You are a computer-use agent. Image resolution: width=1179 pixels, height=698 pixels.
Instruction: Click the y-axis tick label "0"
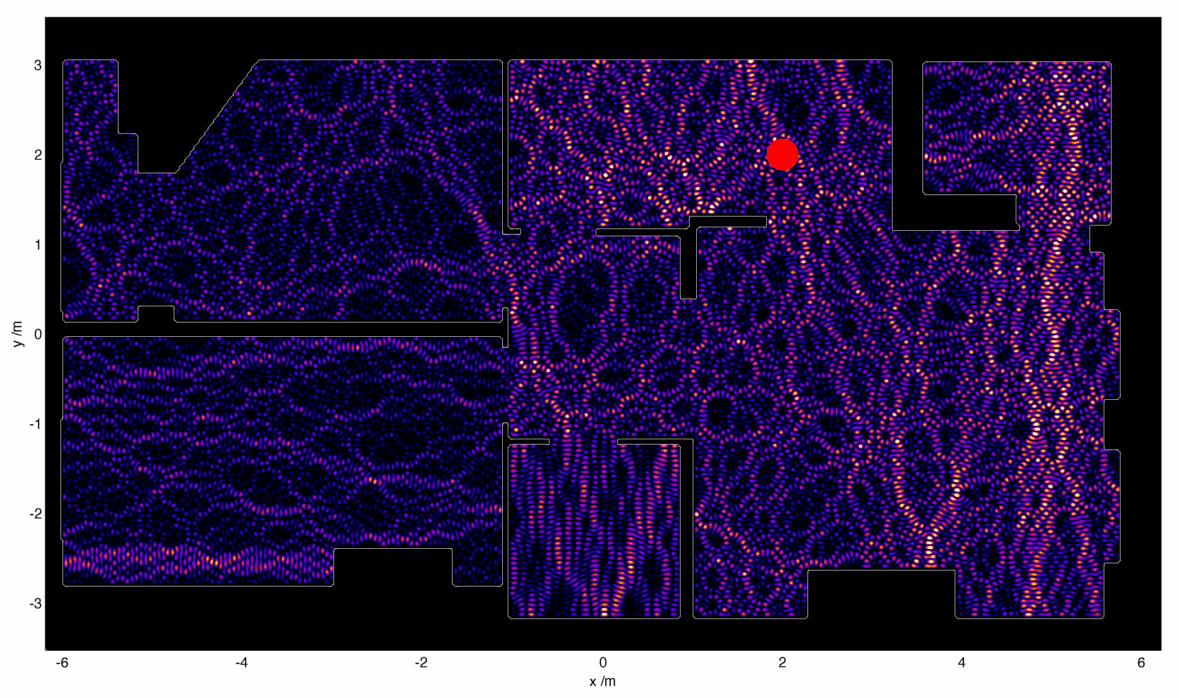(37, 334)
